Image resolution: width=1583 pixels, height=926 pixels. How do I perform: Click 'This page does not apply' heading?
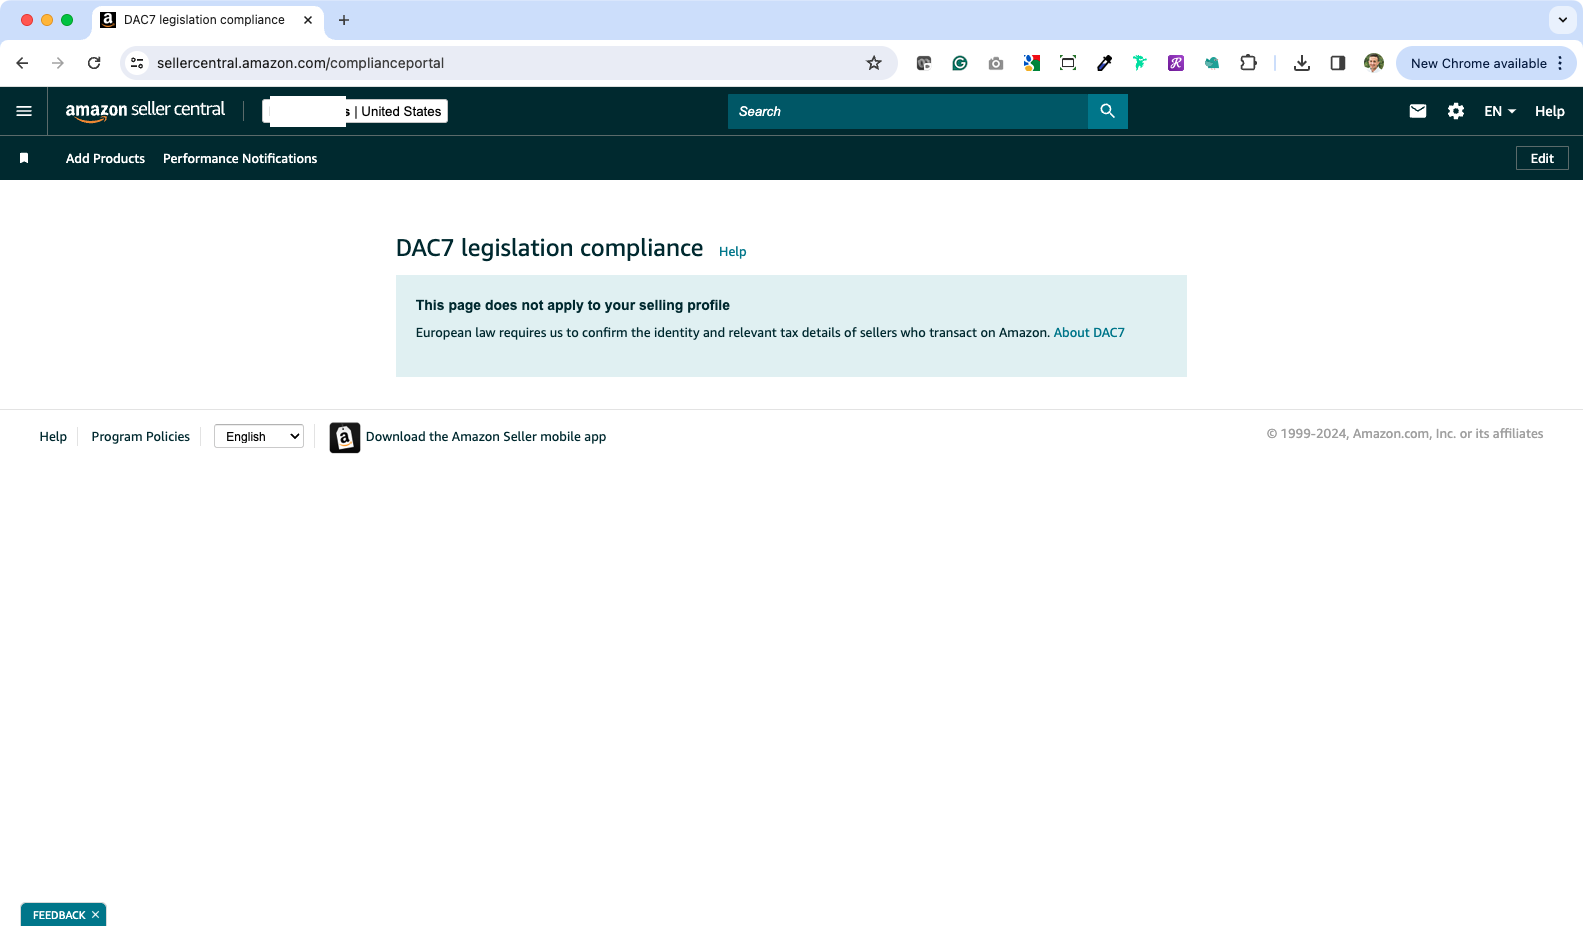tap(573, 305)
